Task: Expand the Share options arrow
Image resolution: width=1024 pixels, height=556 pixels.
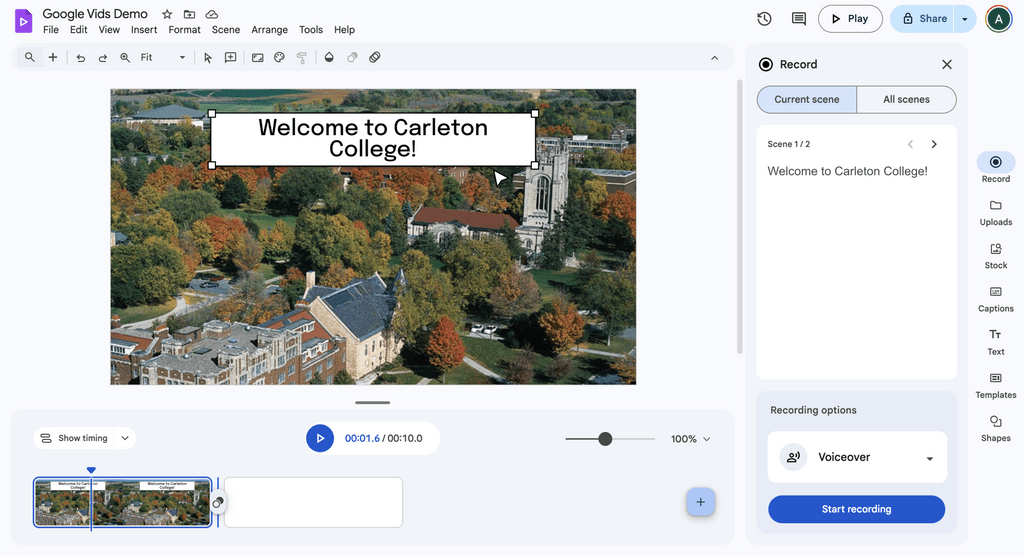Action: (x=965, y=19)
